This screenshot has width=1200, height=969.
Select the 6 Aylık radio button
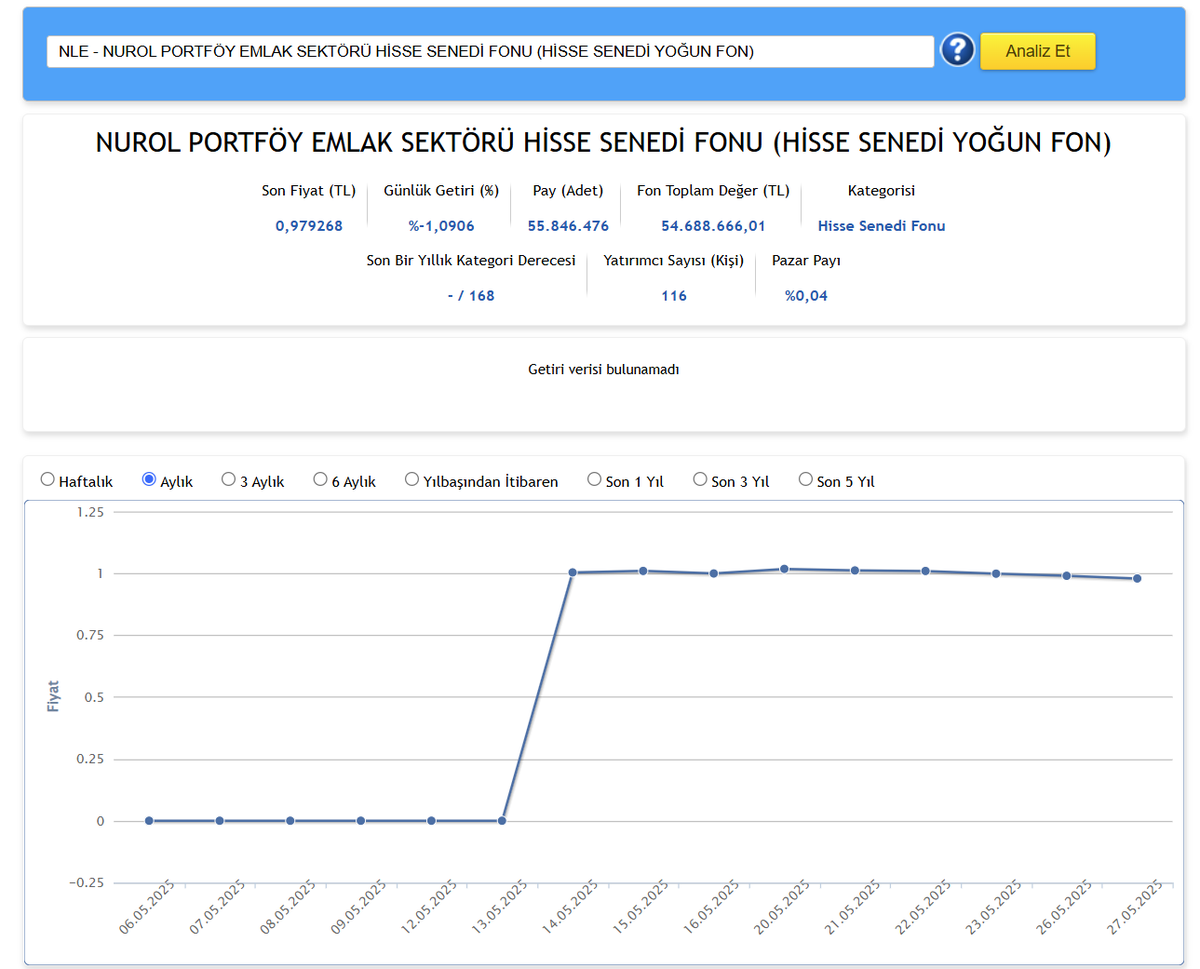[x=320, y=479]
